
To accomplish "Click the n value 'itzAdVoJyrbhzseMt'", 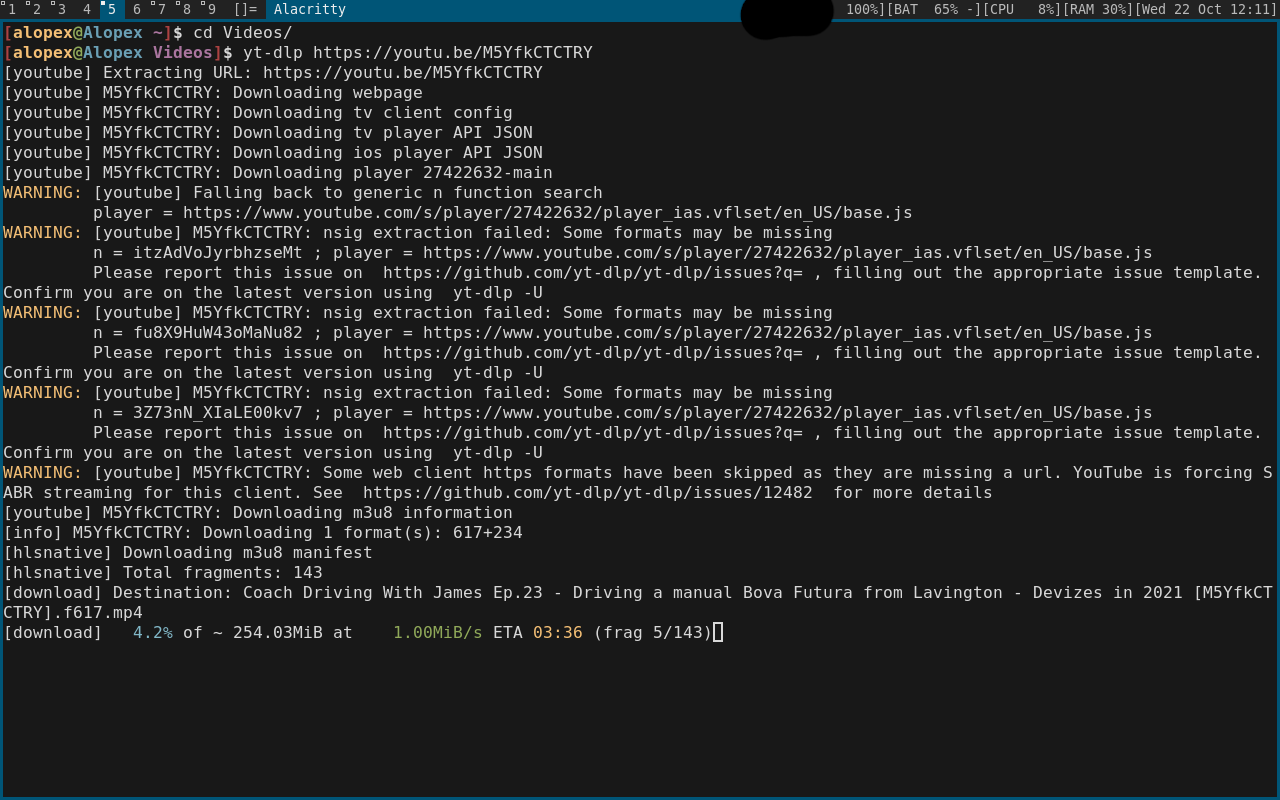I will [218, 253].
